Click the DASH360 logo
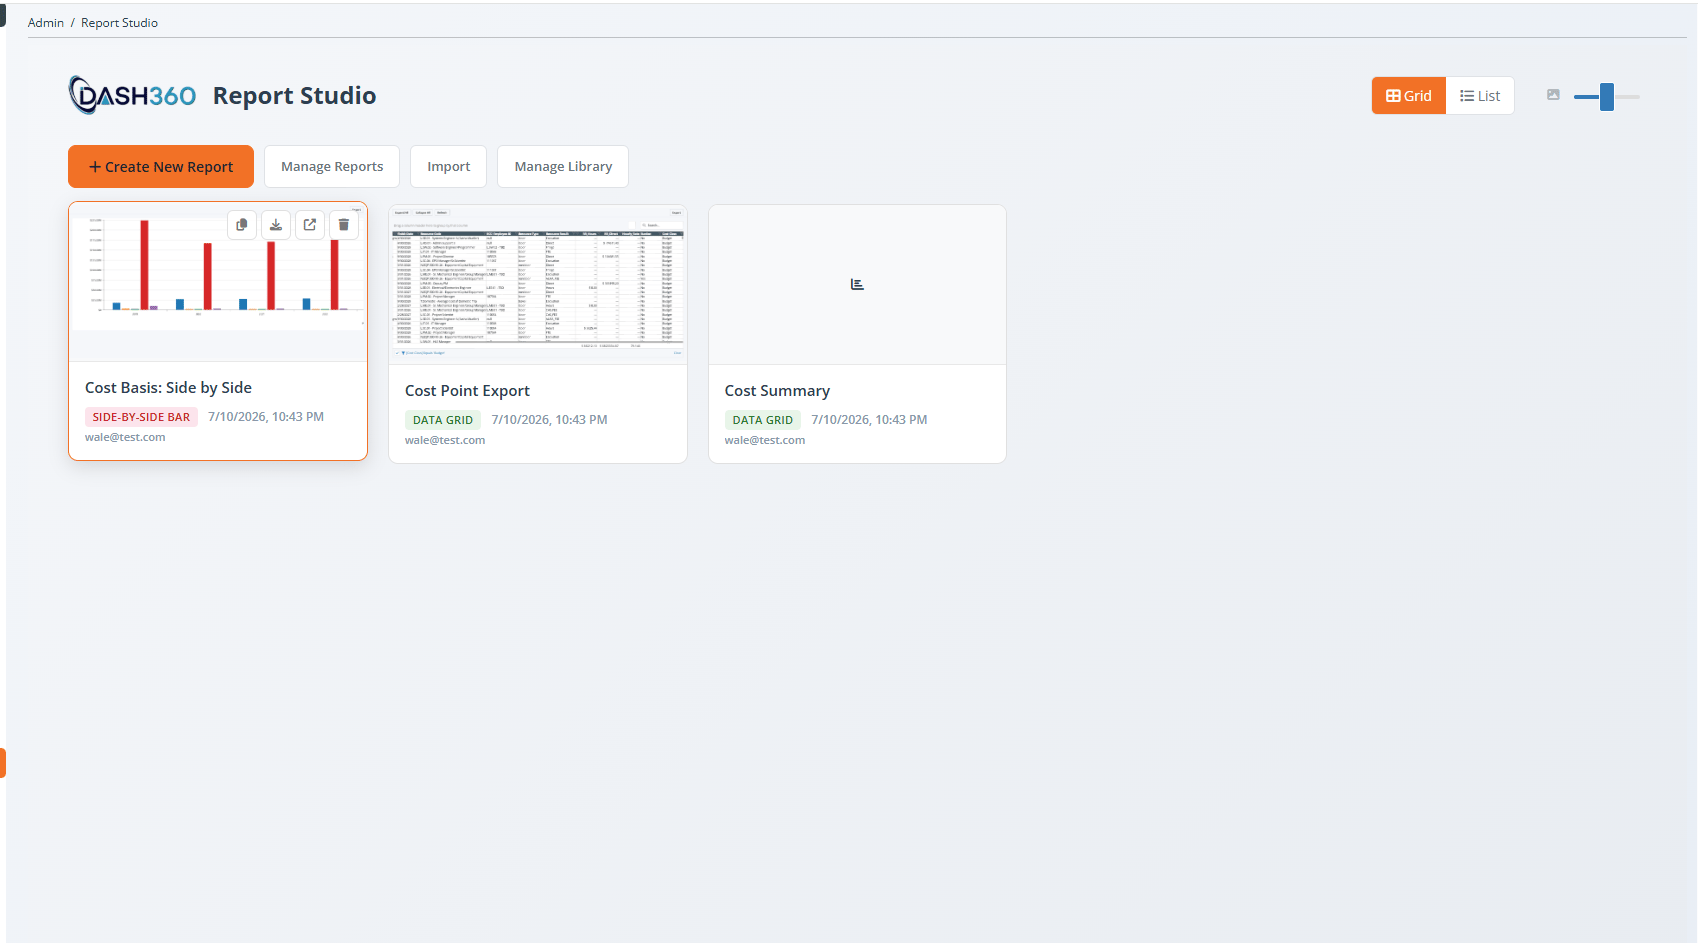Image resolution: width=1698 pixels, height=943 pixels. (132, 95)
